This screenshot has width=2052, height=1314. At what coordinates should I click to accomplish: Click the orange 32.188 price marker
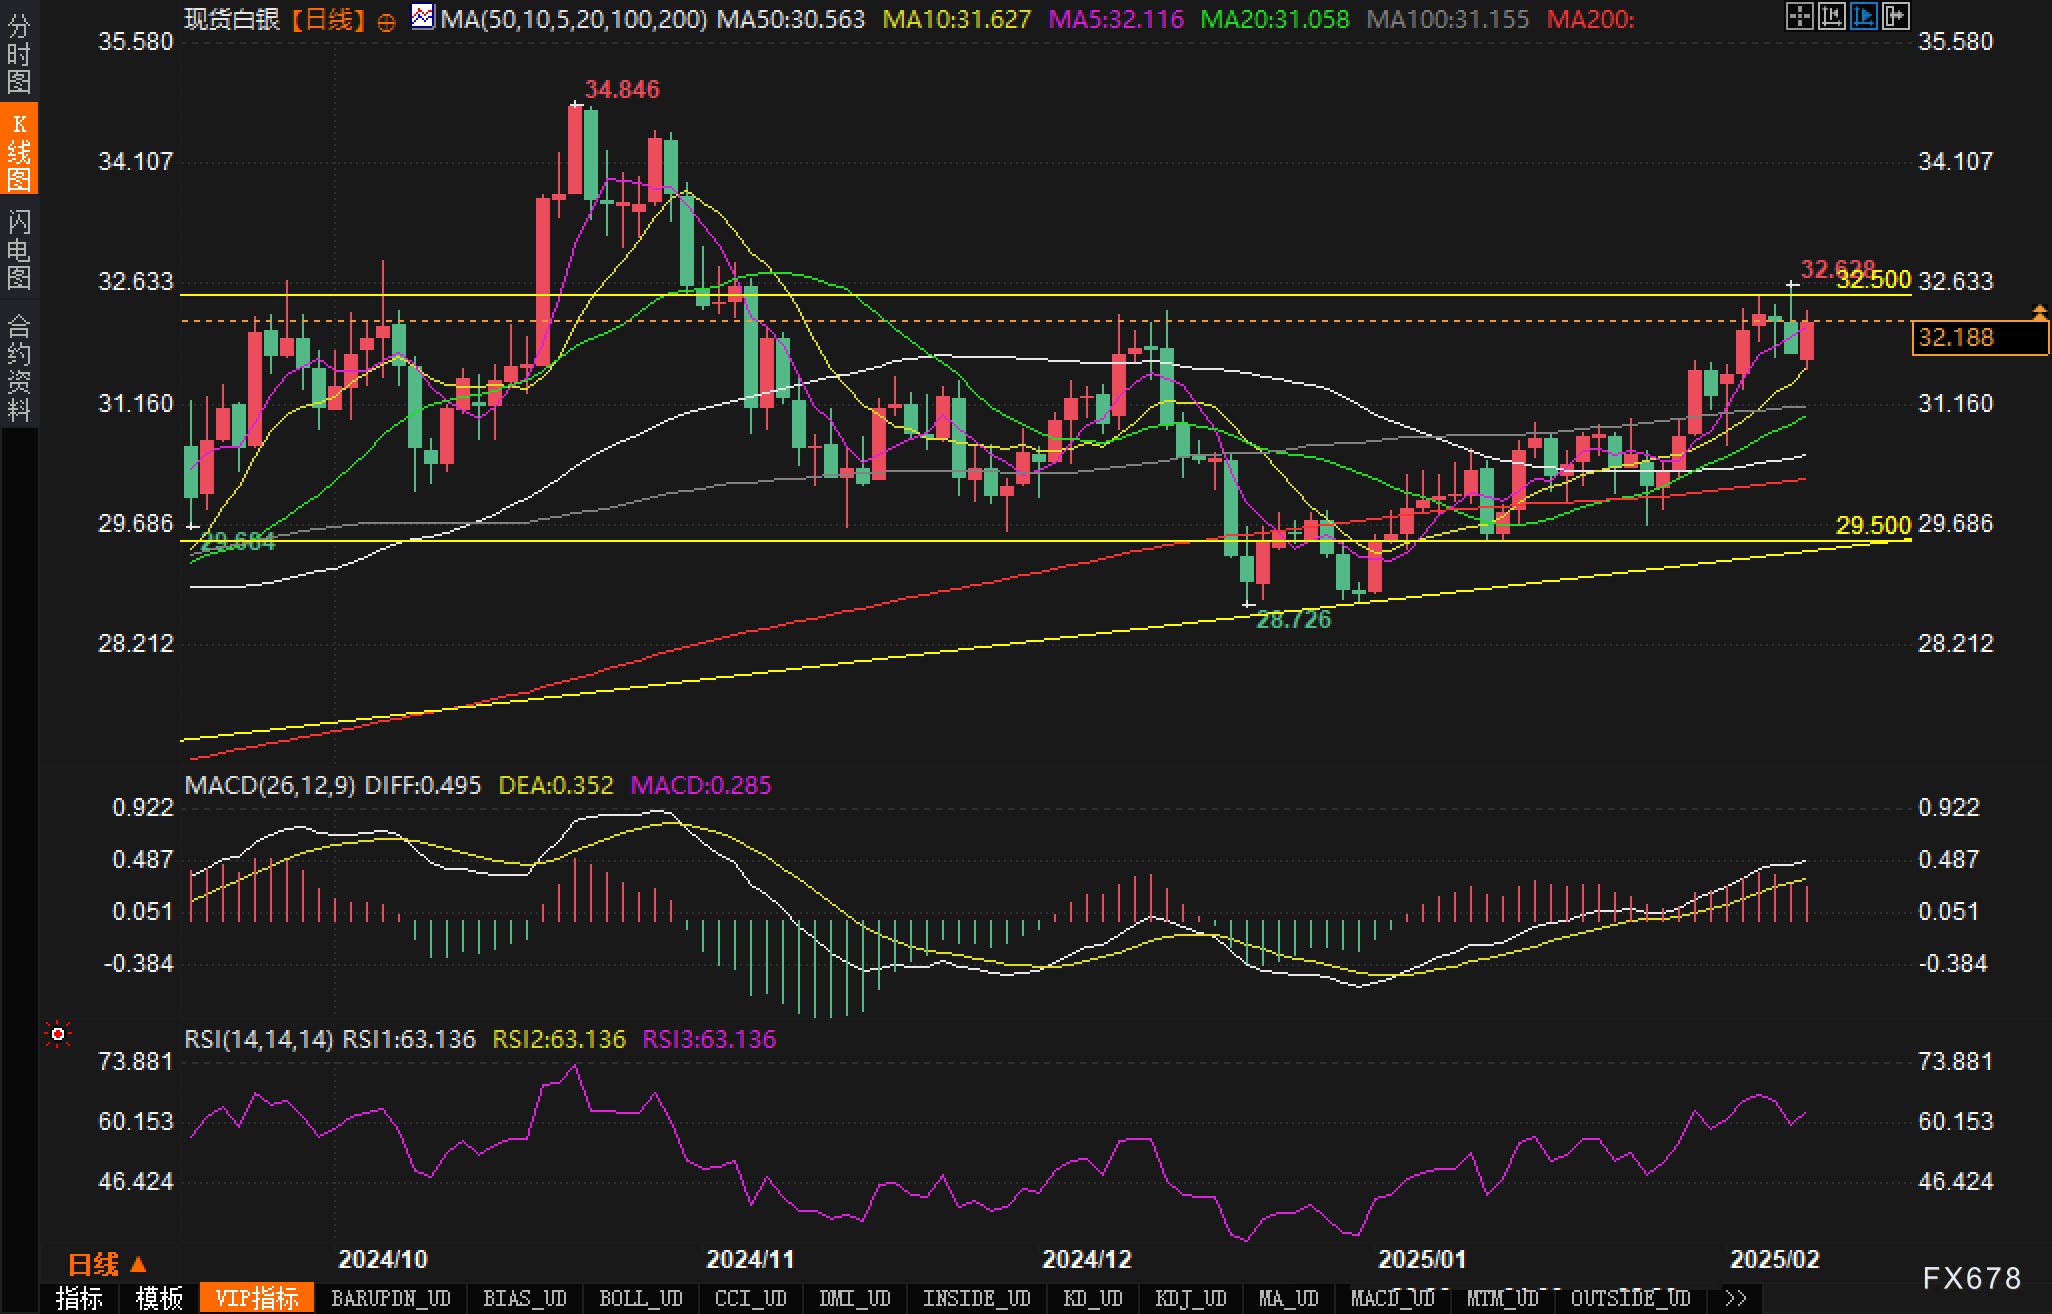[1979, 338]
